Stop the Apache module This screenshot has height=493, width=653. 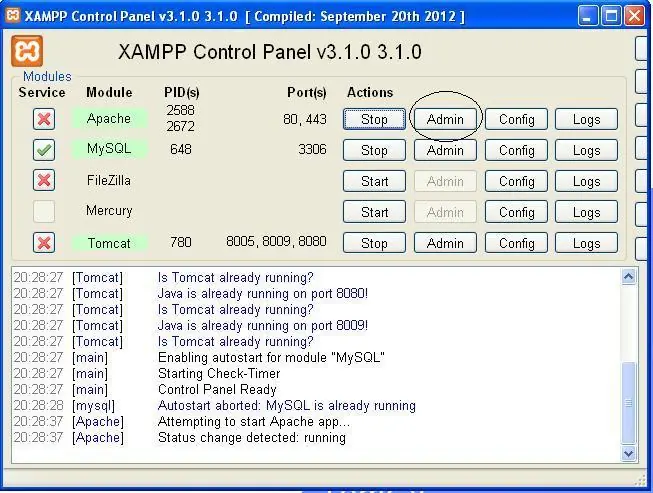pos(374,120)
